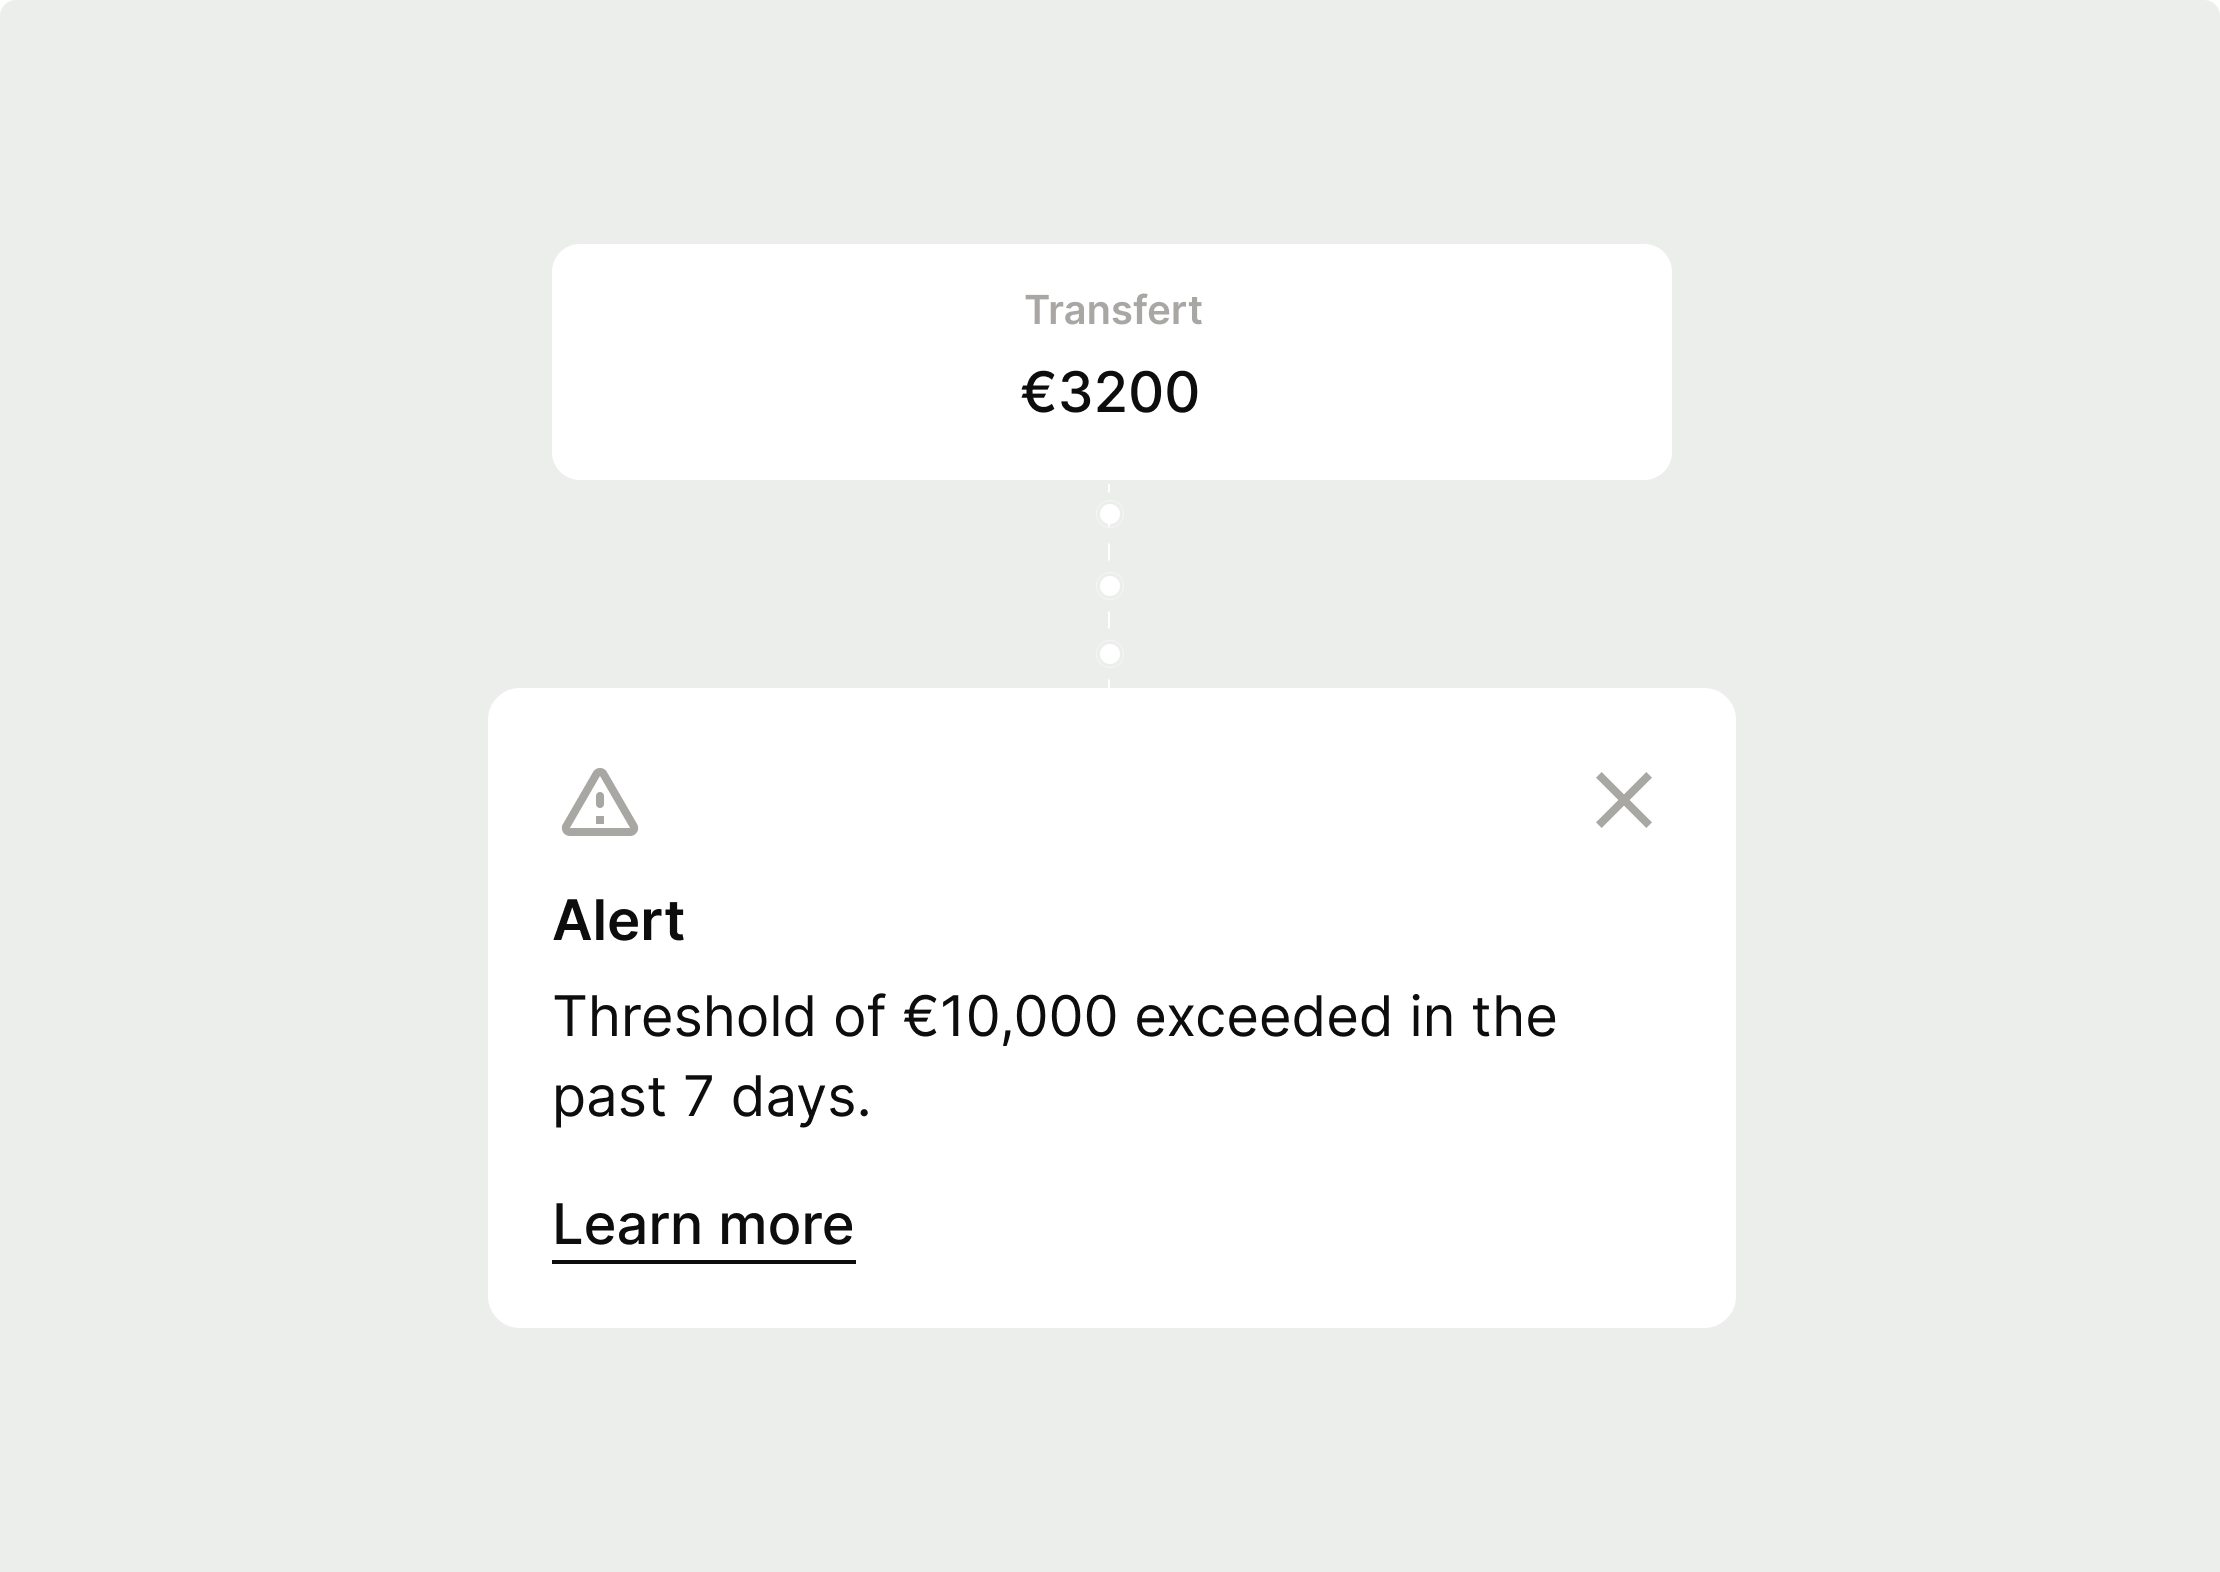Click the word "more" in Learn more
Image resolution: width=2220 pixels, height=1572 pixels.
click(786, 1226)
